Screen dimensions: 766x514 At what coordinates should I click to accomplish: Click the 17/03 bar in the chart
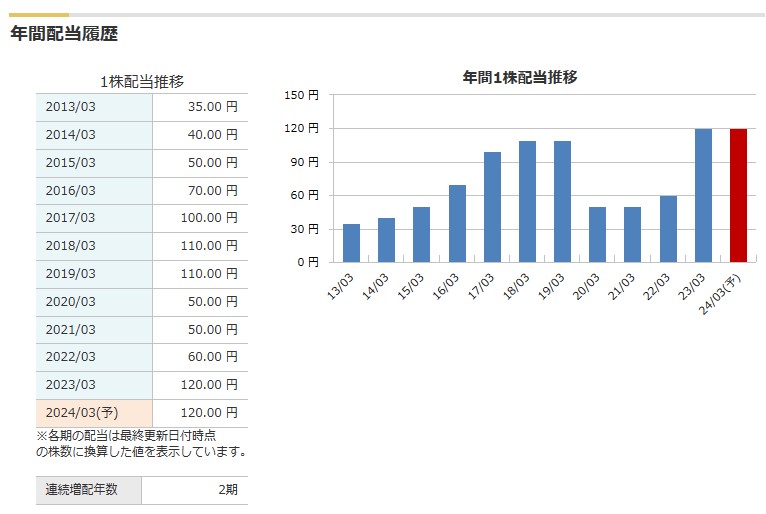pyautogui.click(x=492, y=207)
